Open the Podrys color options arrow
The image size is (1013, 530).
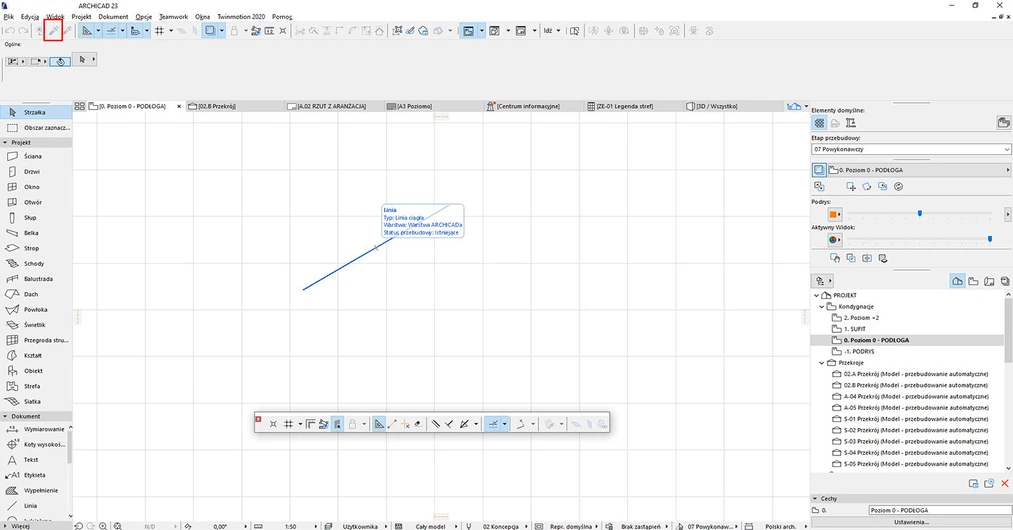click(839, 214)
